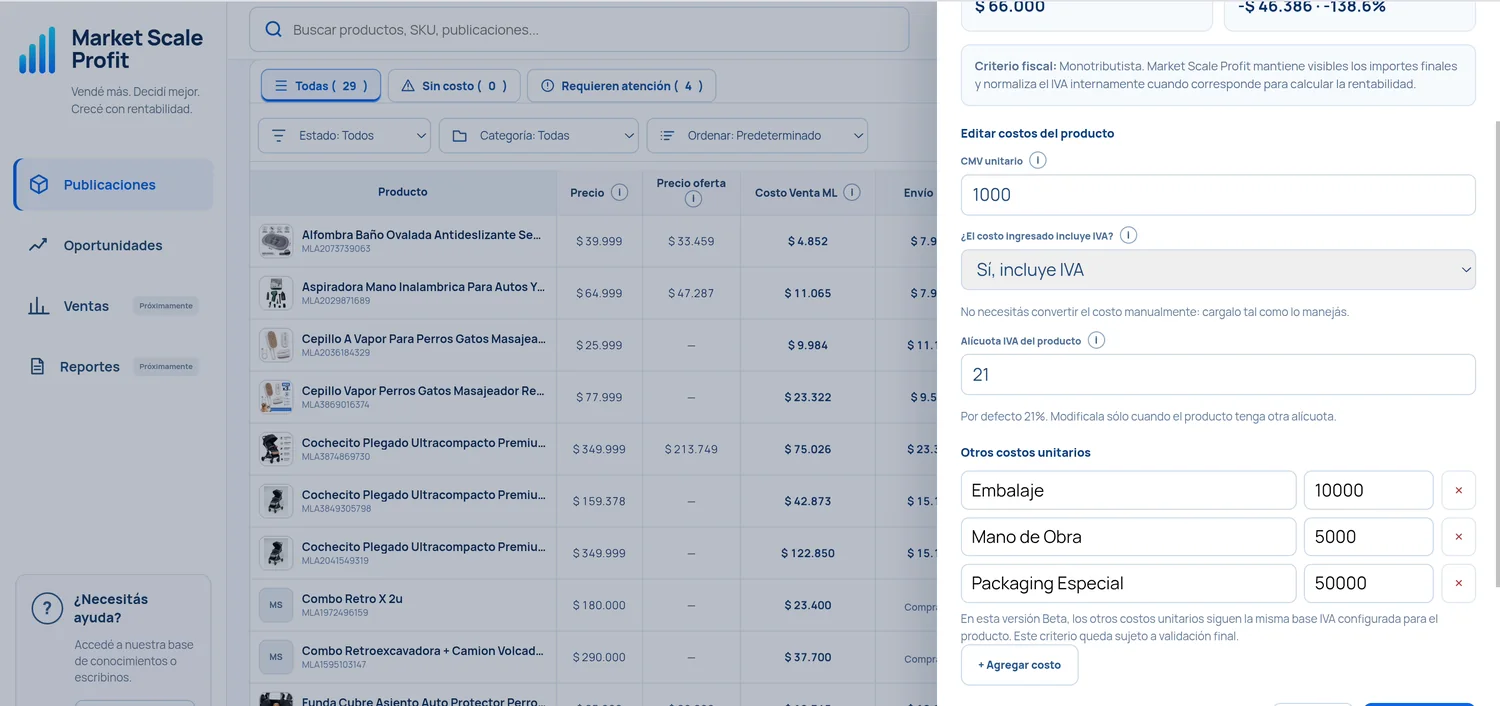Viewport: 1500px width, 706px height.
Task: Click product name Aspiradora Mano Inalambrica Para Autos
Action: (424, 287)
